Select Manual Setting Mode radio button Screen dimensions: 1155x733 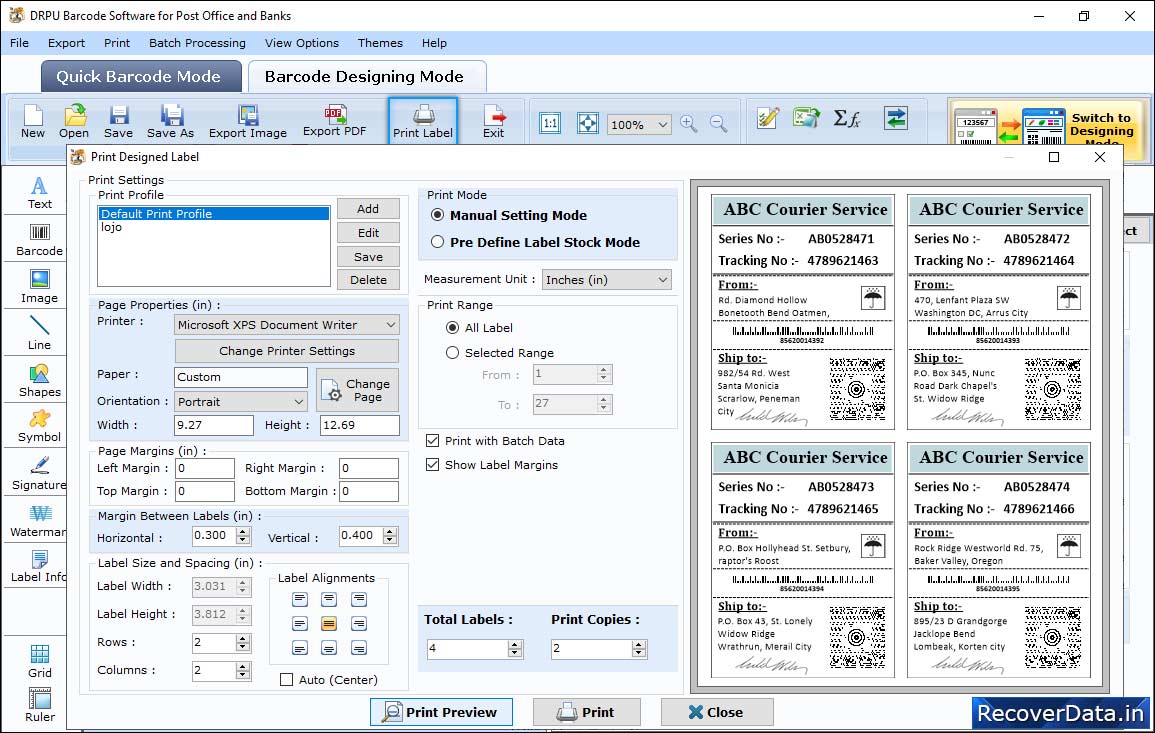438,215
